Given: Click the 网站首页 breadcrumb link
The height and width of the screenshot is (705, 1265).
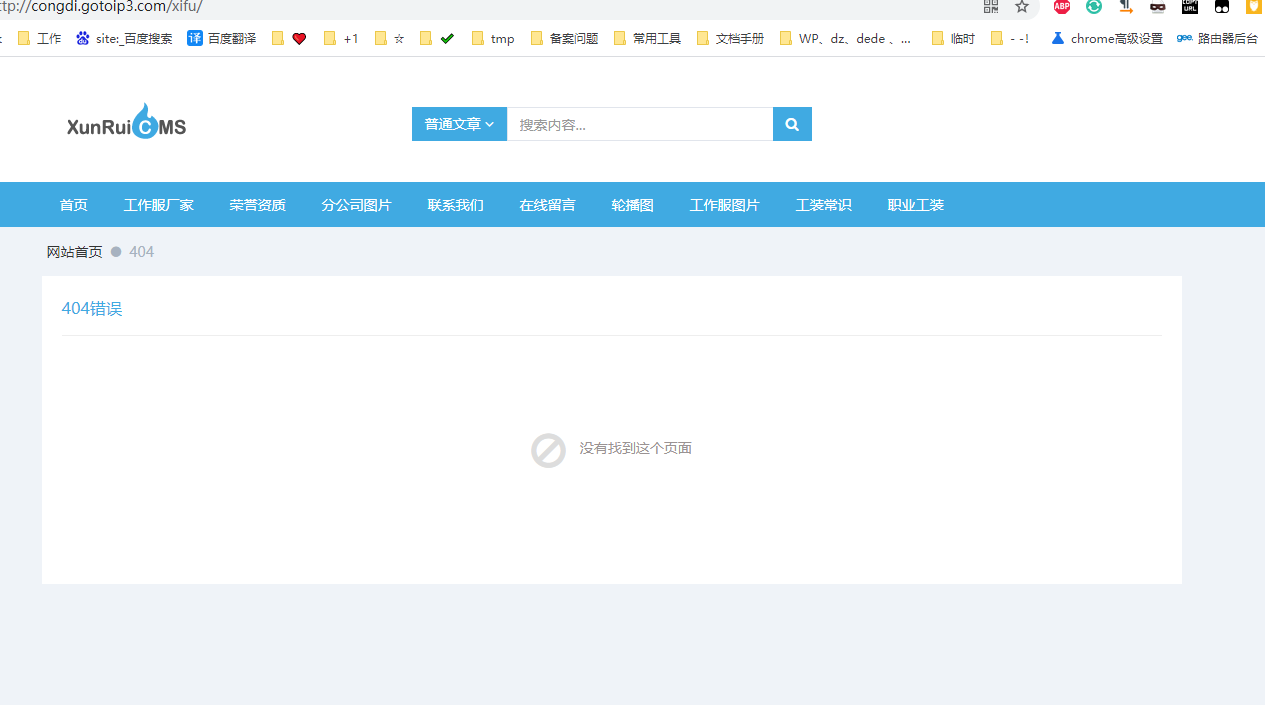Looking at the screenshot, I should tap(74, 252).
